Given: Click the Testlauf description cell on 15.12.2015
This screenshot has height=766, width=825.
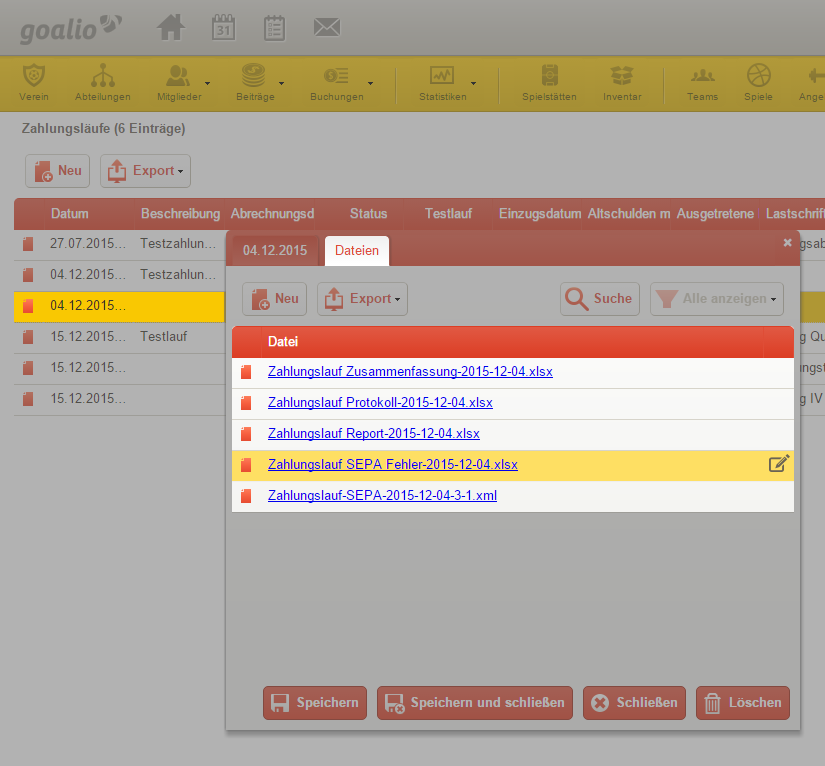Looking at the screenshot, I should tap(164, 337).
